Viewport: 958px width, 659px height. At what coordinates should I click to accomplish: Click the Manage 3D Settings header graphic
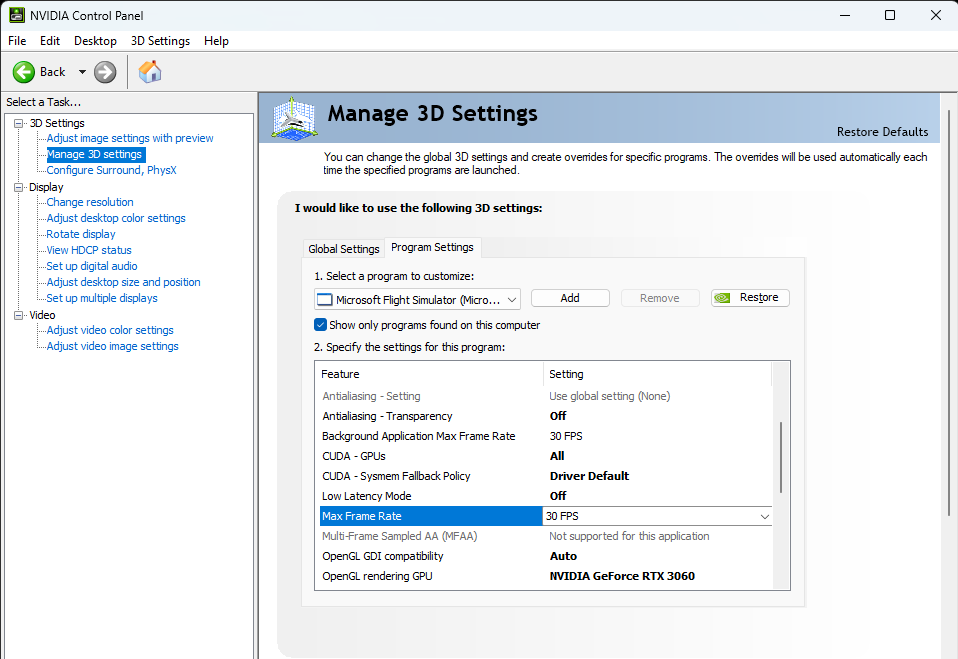[294, 117]
